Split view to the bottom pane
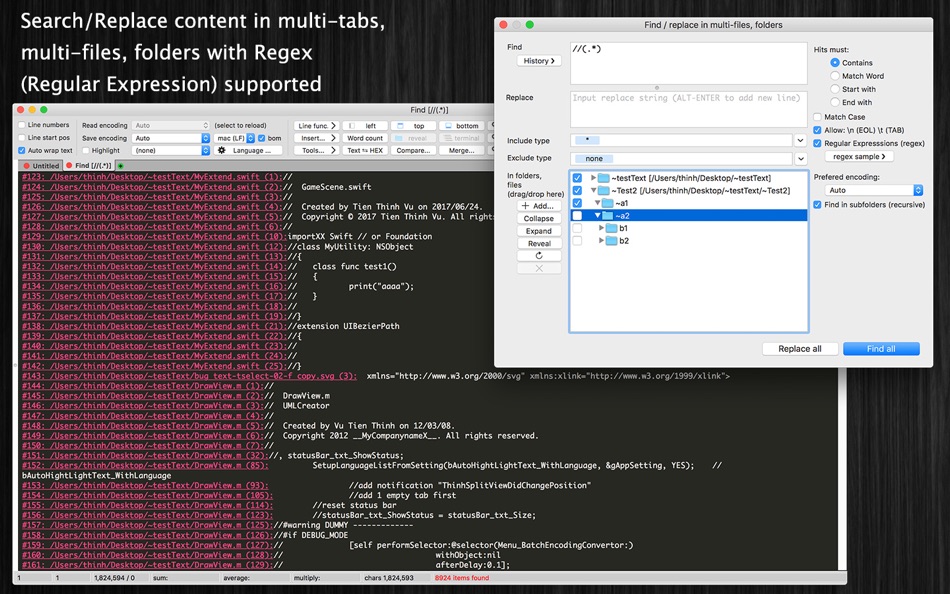The image size is (950, 594). 462,125
